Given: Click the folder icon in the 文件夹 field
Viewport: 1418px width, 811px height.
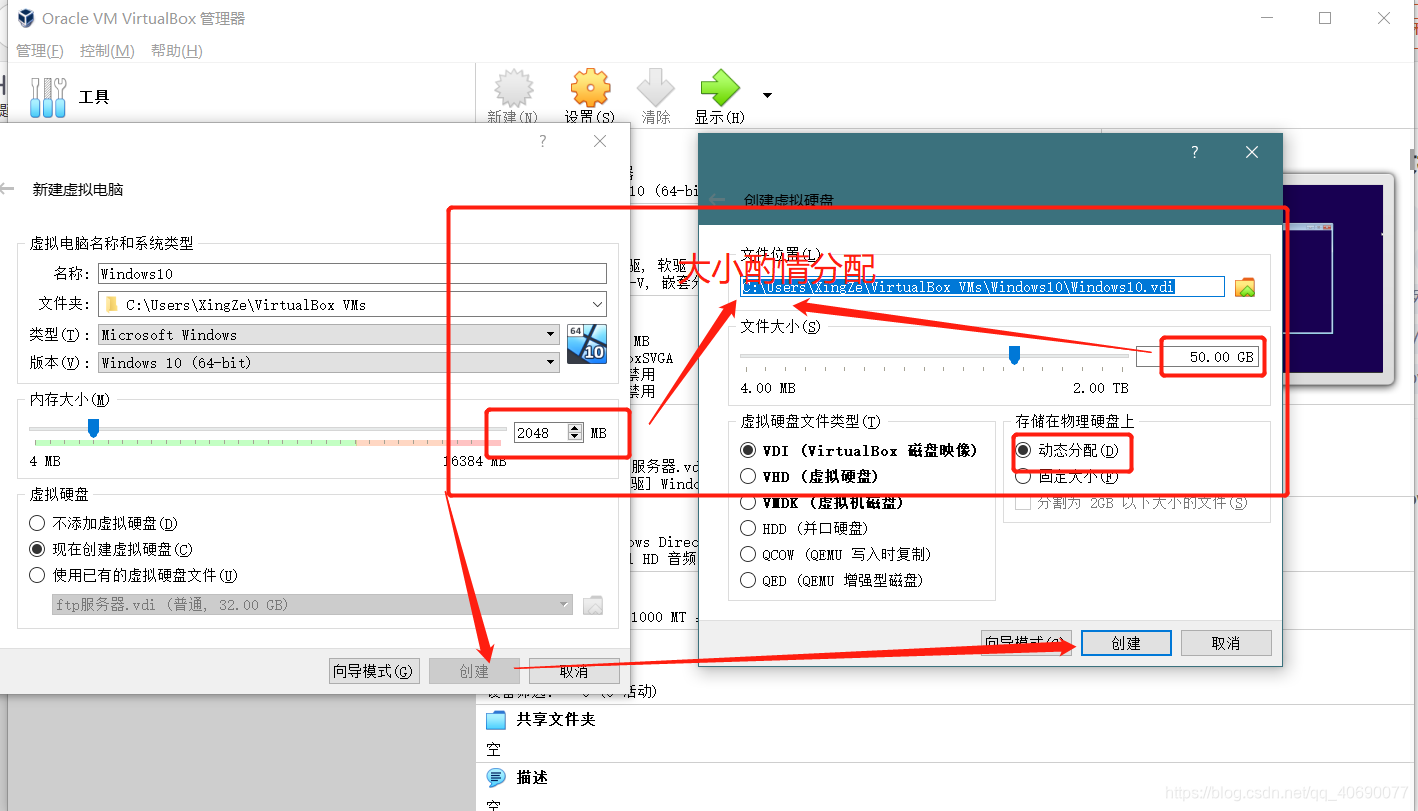Looking at the screenshot, I should (x=112, y=304).
